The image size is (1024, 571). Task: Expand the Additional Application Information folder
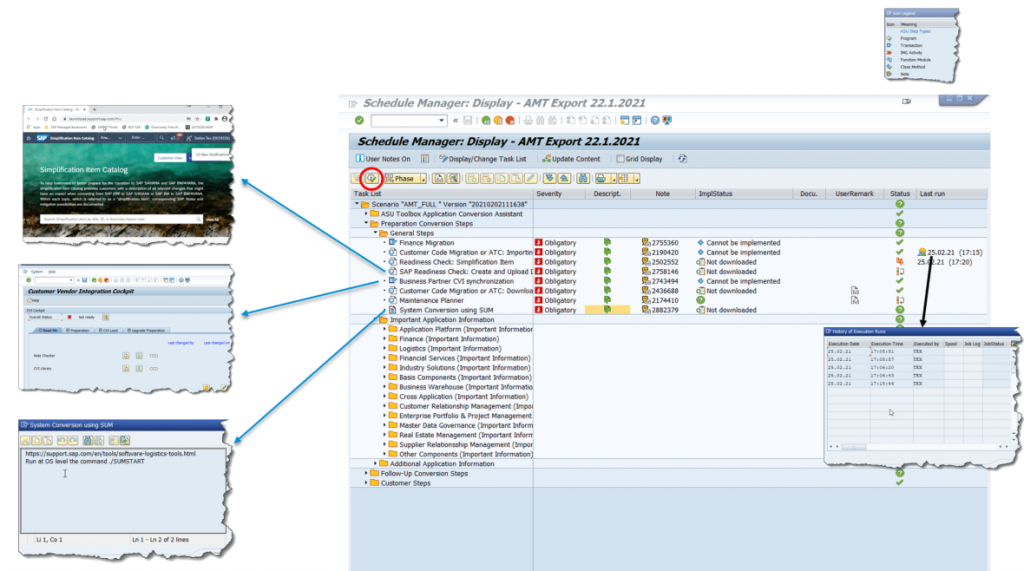pos(375,463)
